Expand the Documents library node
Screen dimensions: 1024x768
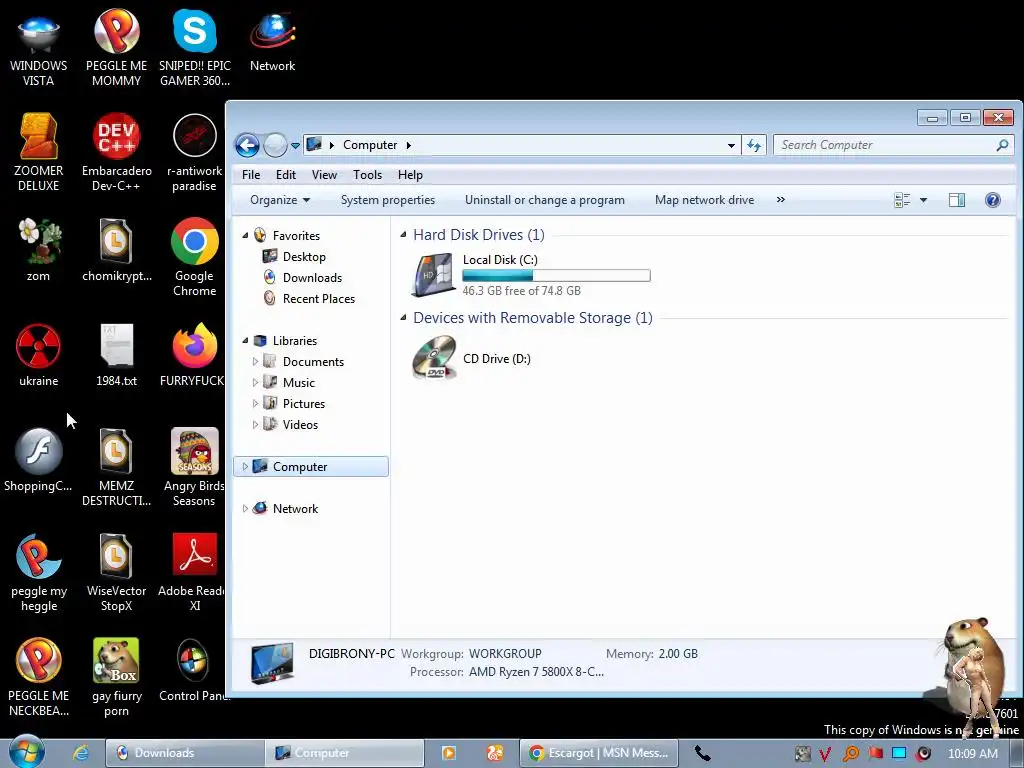point(255,361)
